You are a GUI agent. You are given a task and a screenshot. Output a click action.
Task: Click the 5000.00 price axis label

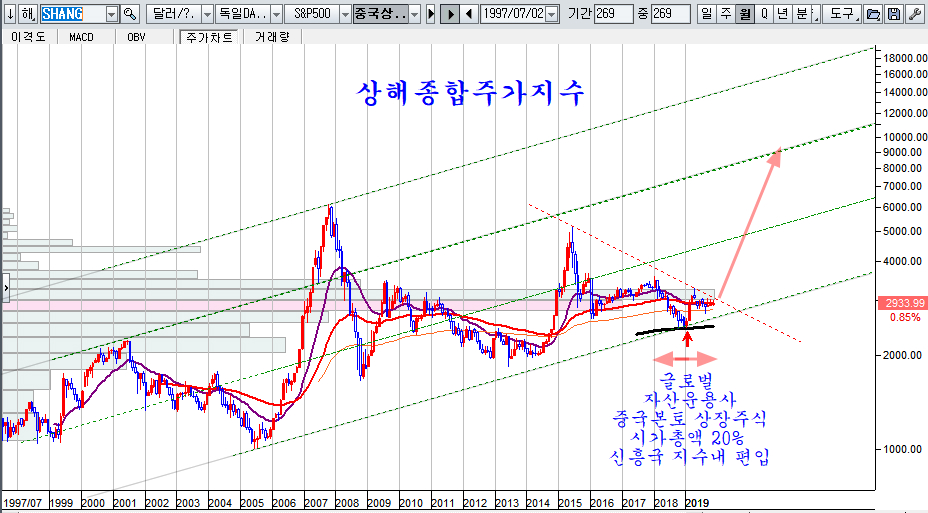[x=903, y=231]
